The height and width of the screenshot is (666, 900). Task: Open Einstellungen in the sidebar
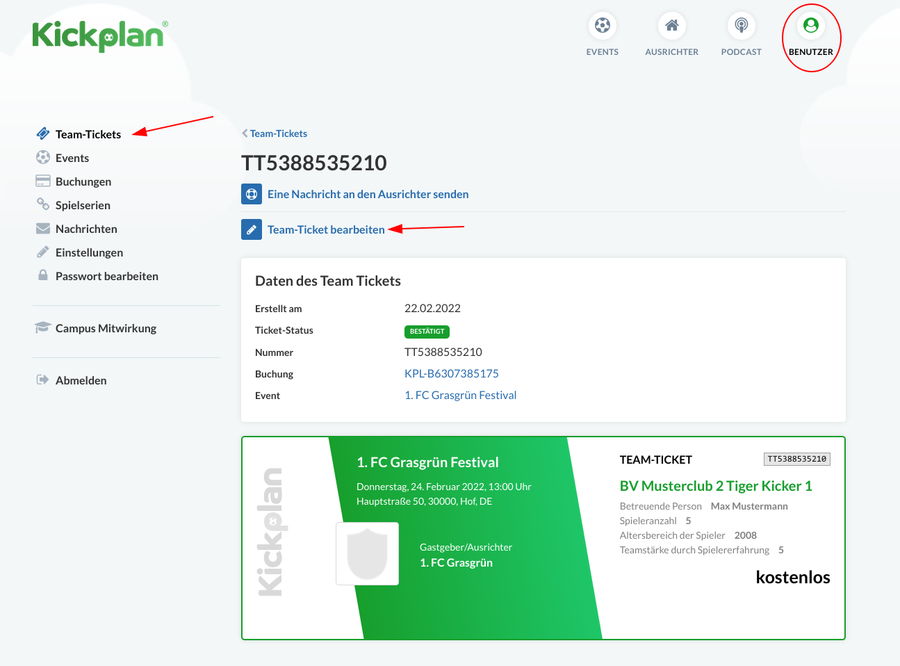[x=89, y=253]
